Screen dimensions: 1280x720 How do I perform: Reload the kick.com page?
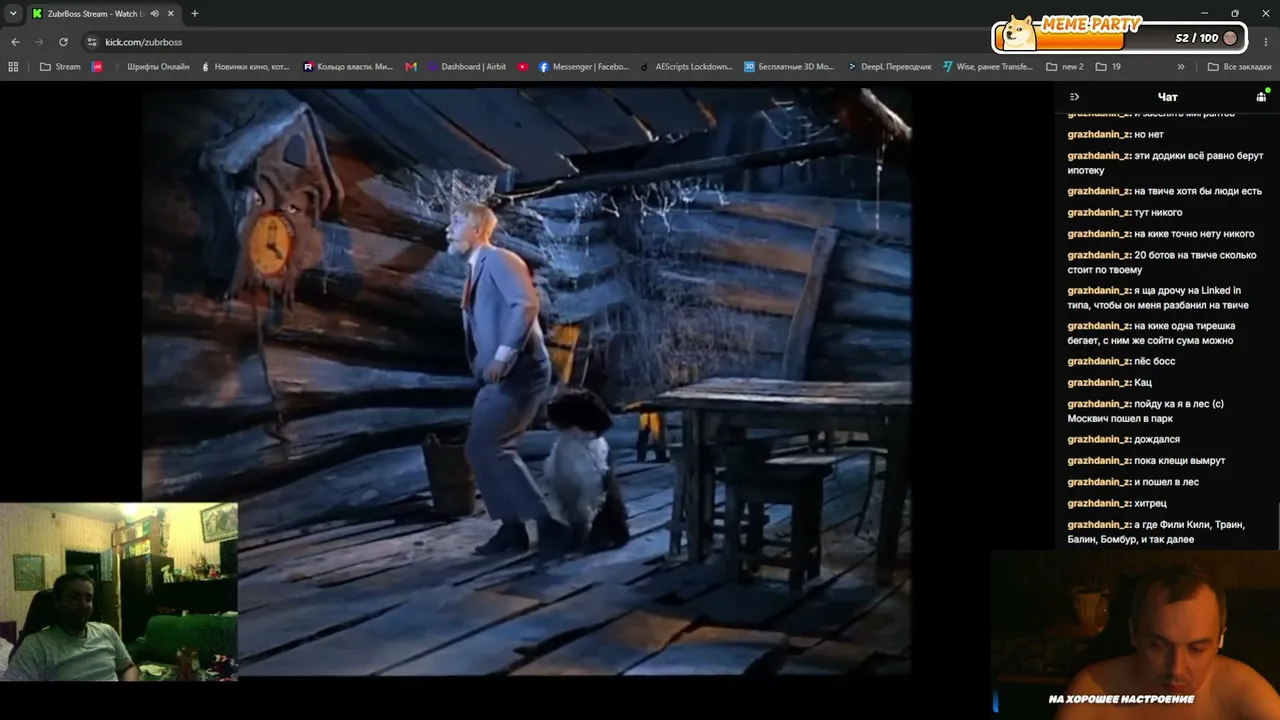point(63,42)
